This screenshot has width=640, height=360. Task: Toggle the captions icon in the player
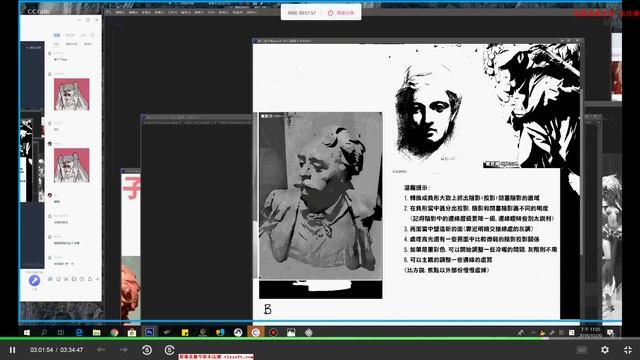point(582,350)
